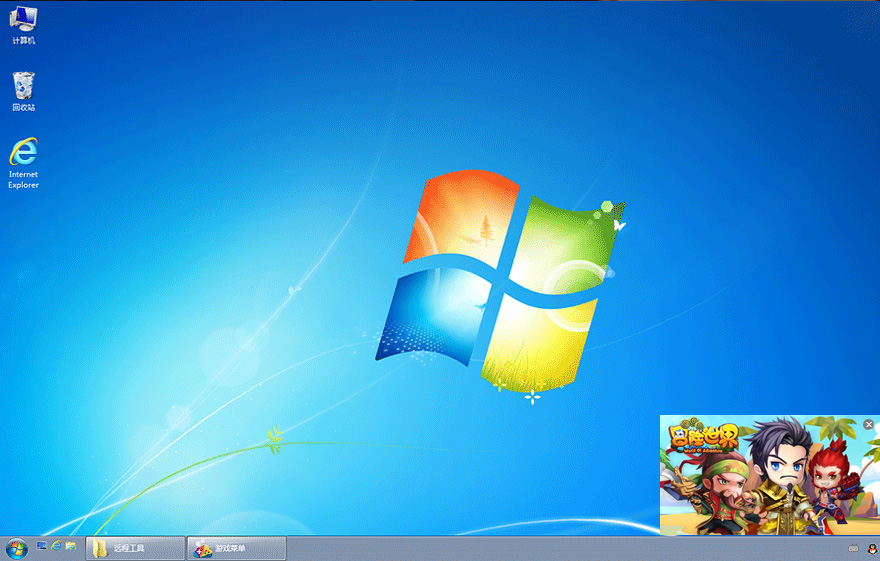Open the explorer quick launch icon
The image size is (880, 561).
[x=71, y=546]
